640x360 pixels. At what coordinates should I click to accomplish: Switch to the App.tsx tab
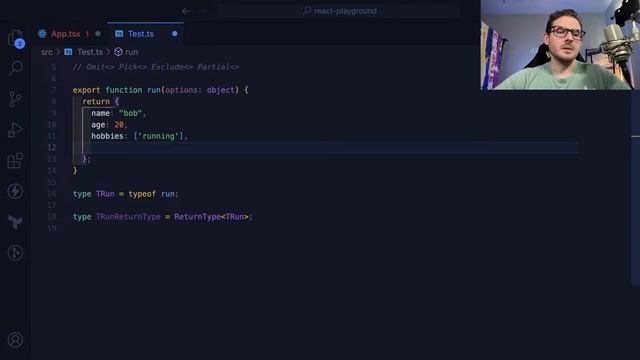(69, 34)
